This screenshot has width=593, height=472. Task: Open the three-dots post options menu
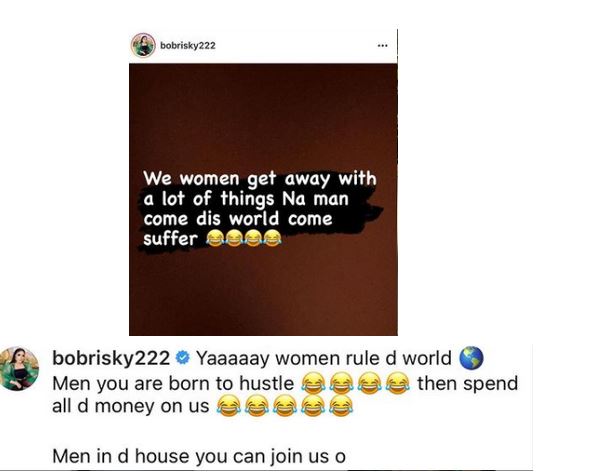tap(382, 46)
